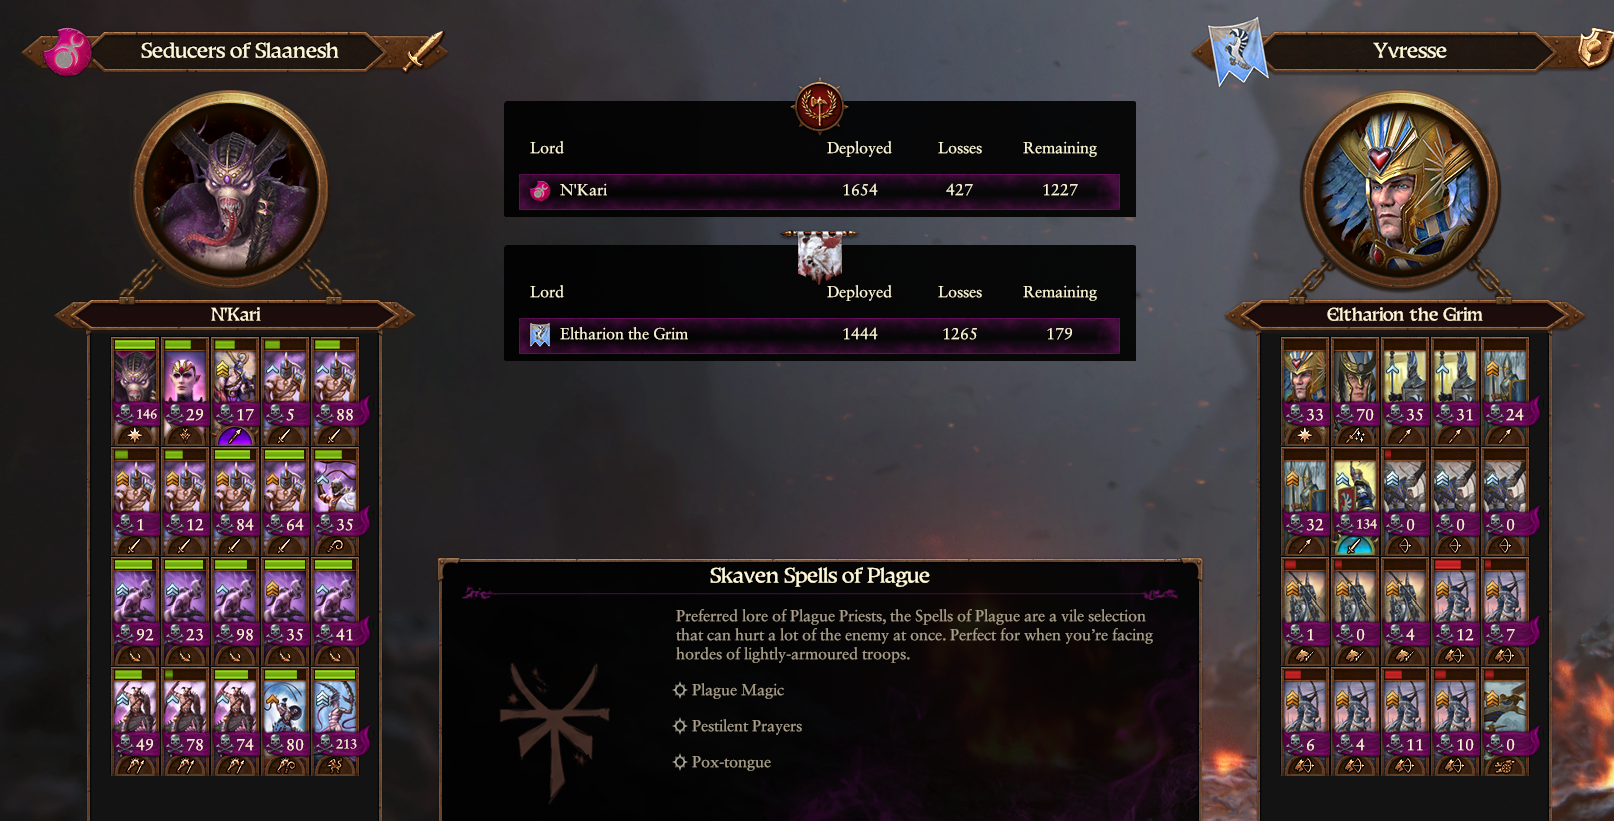The height and width of the screenshot is (821, 1614).
Task: Click the attacker sword icon beside Seducers of Slaanesh
Action: click(424, 51)
